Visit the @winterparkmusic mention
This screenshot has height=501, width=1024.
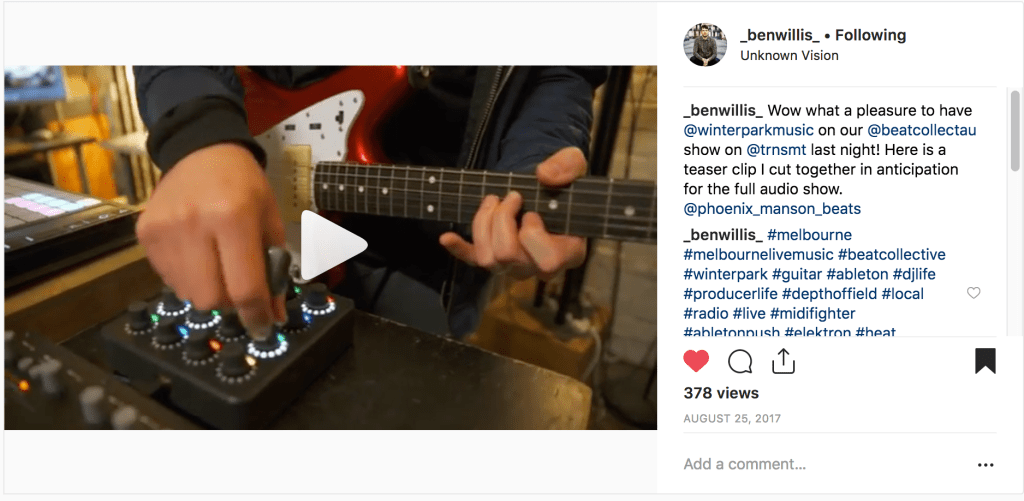tap(748, 130)
